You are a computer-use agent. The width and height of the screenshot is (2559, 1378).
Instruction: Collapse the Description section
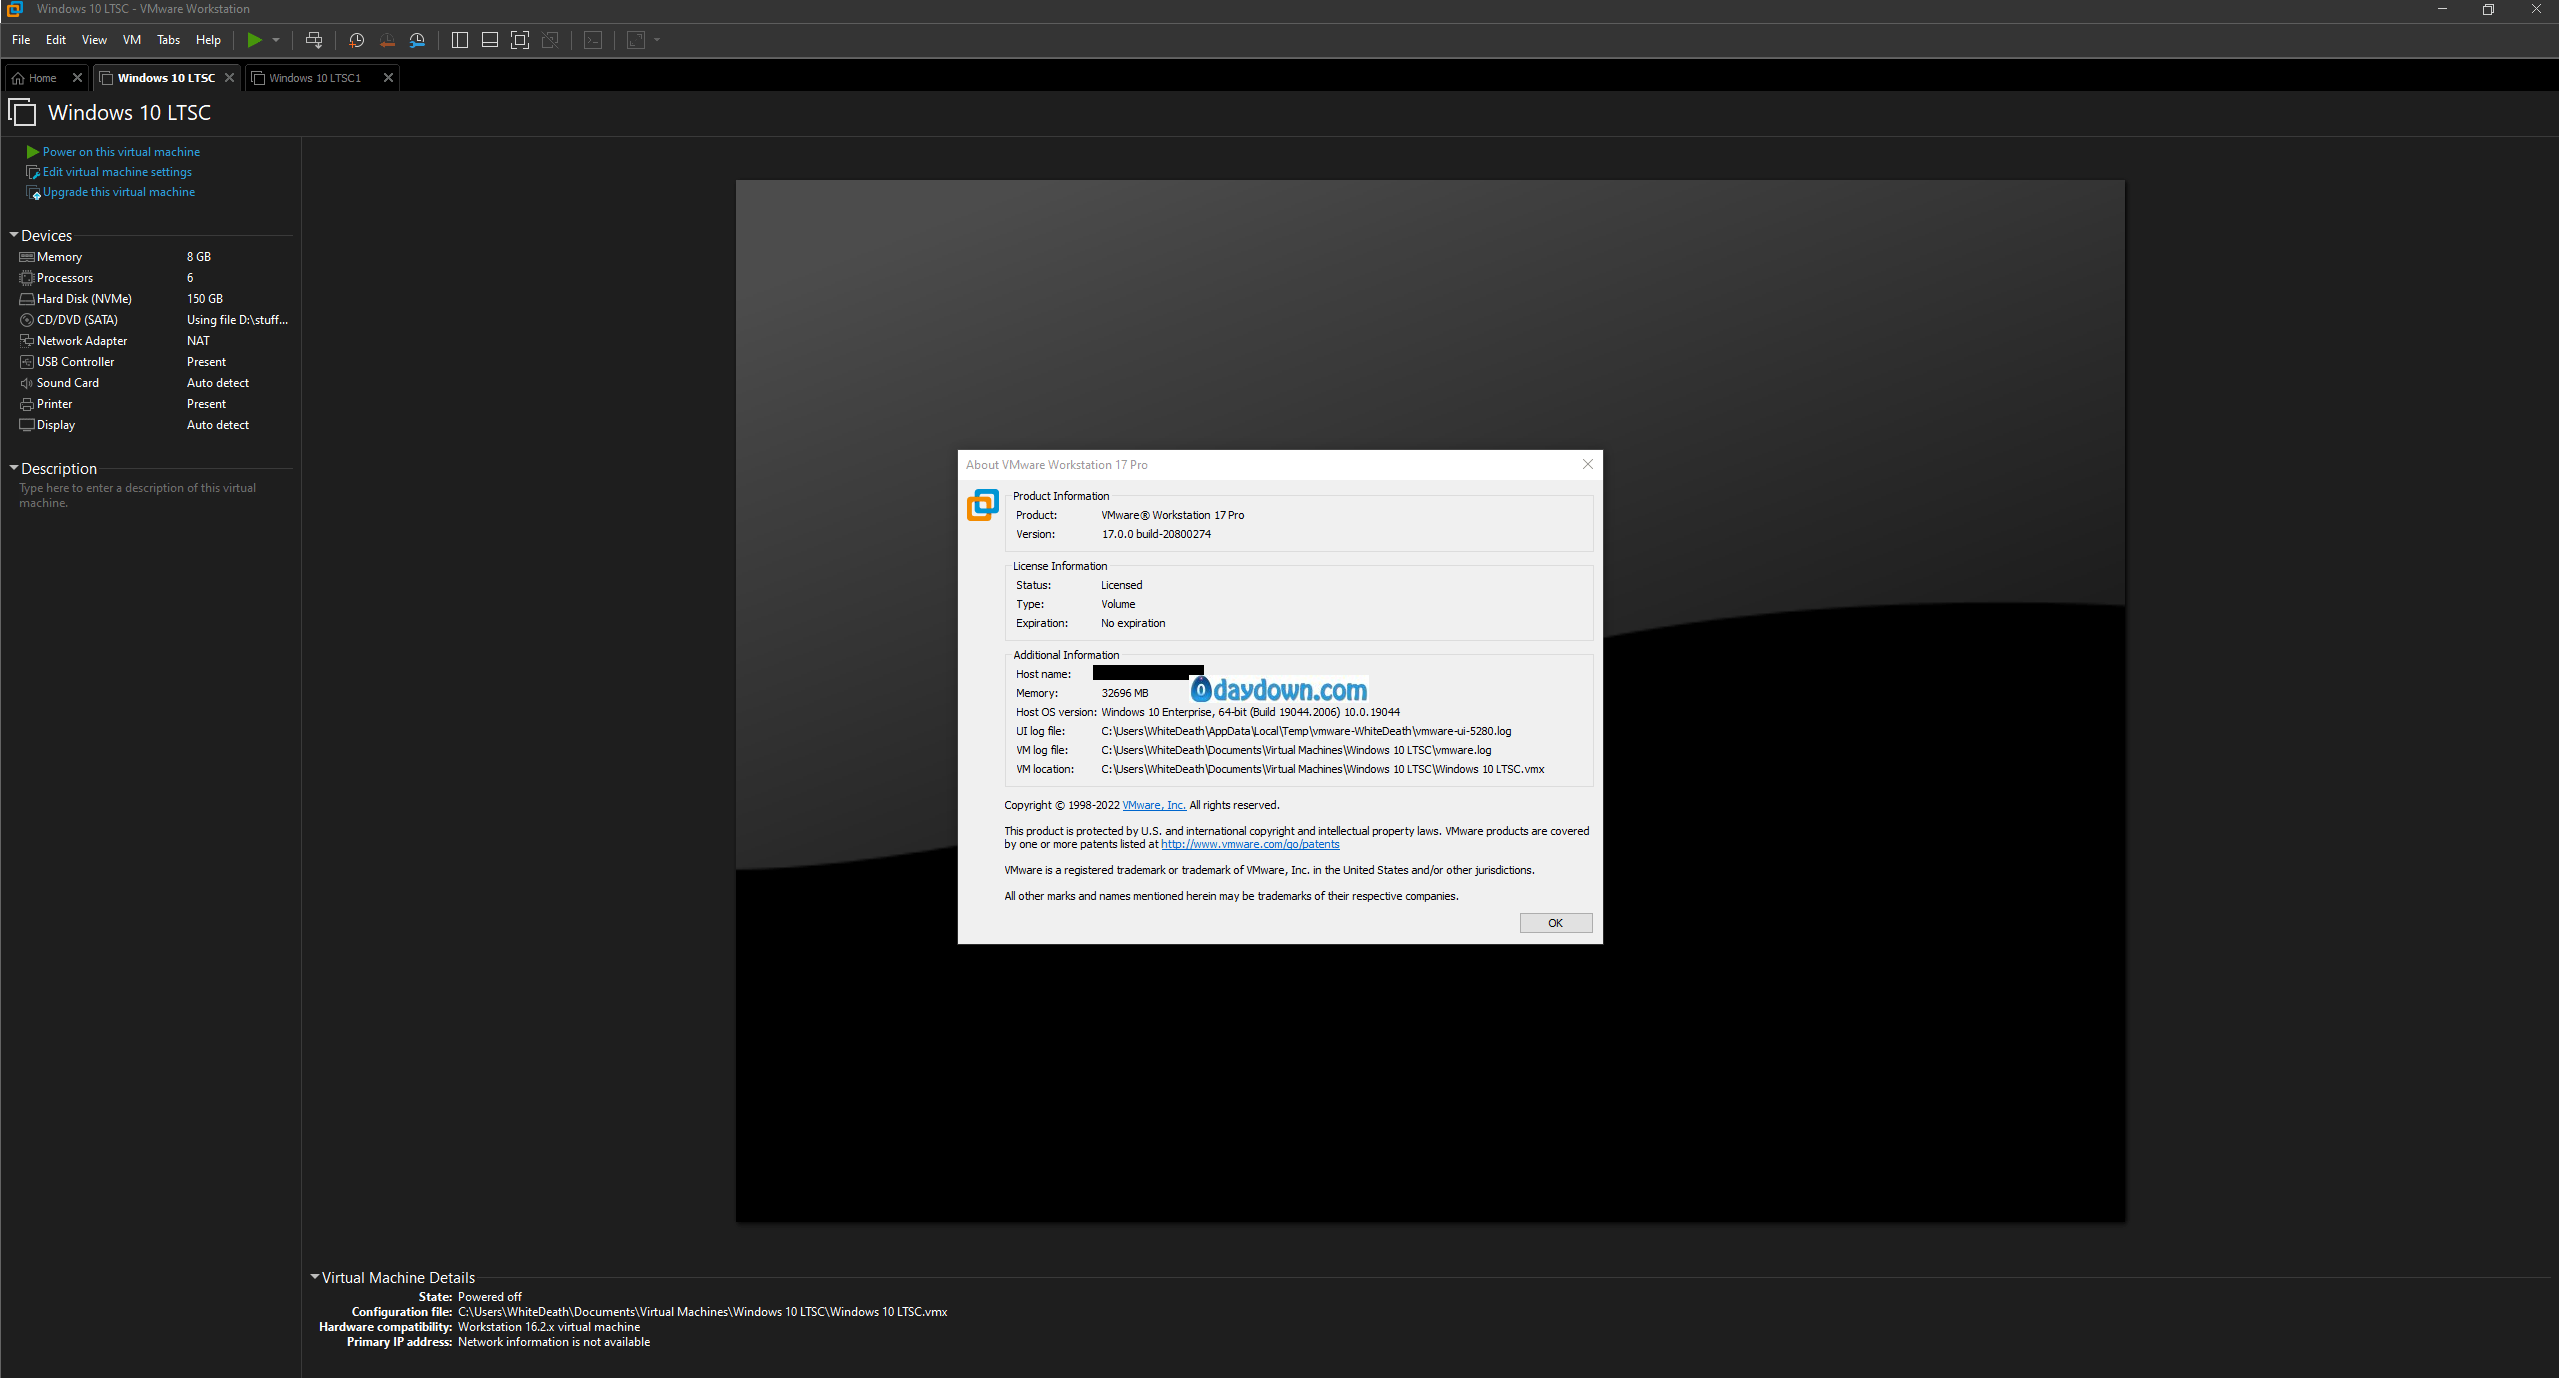coord(14,468)
